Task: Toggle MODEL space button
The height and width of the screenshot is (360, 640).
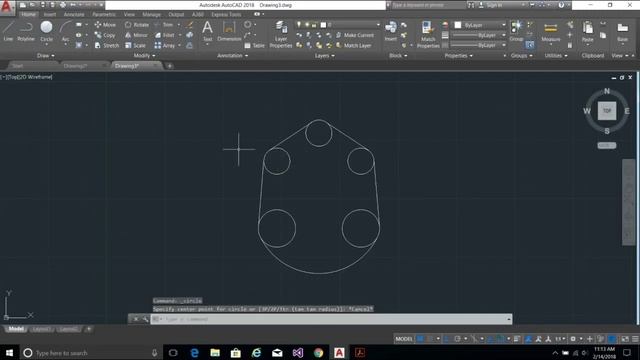Action: 404,339
